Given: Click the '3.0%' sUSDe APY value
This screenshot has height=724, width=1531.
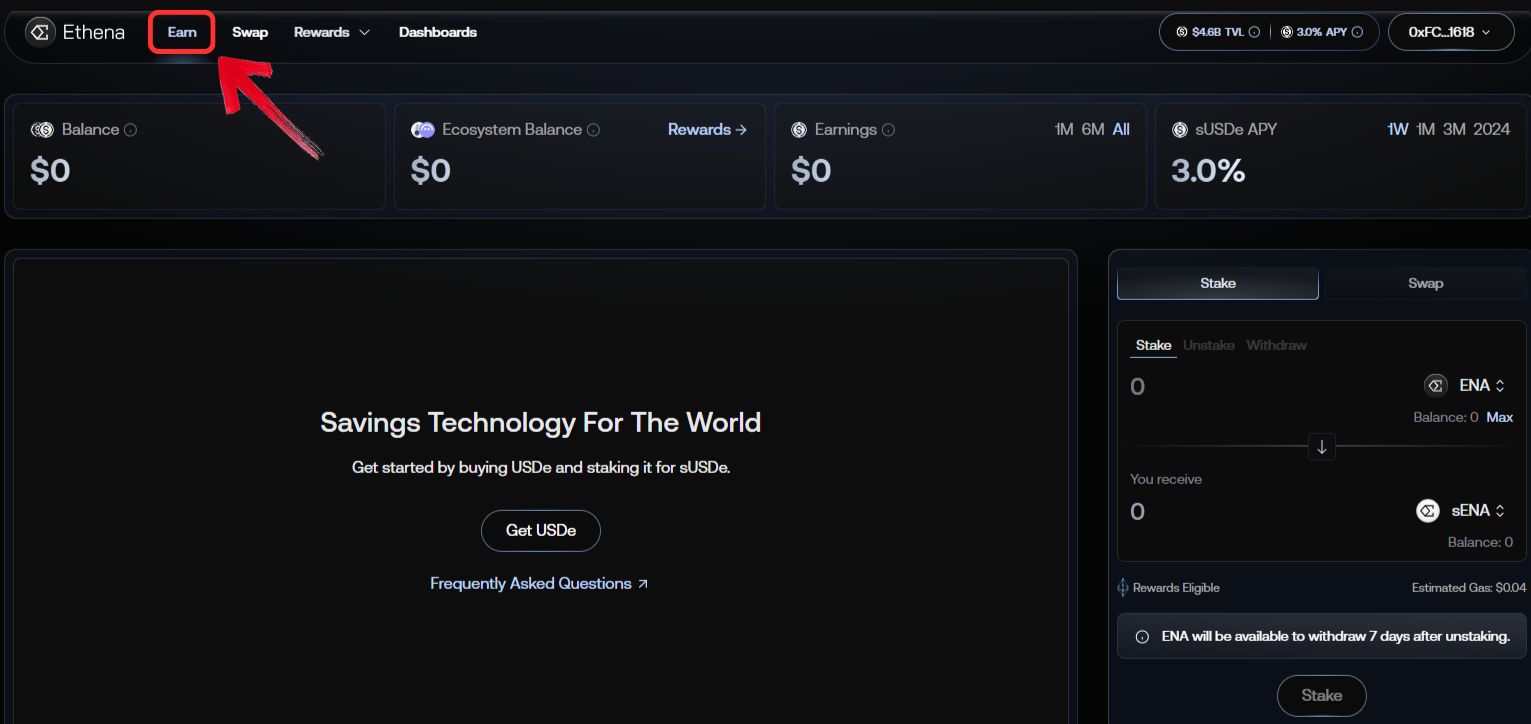Looking at the screenshot, I should [1208, 171].
